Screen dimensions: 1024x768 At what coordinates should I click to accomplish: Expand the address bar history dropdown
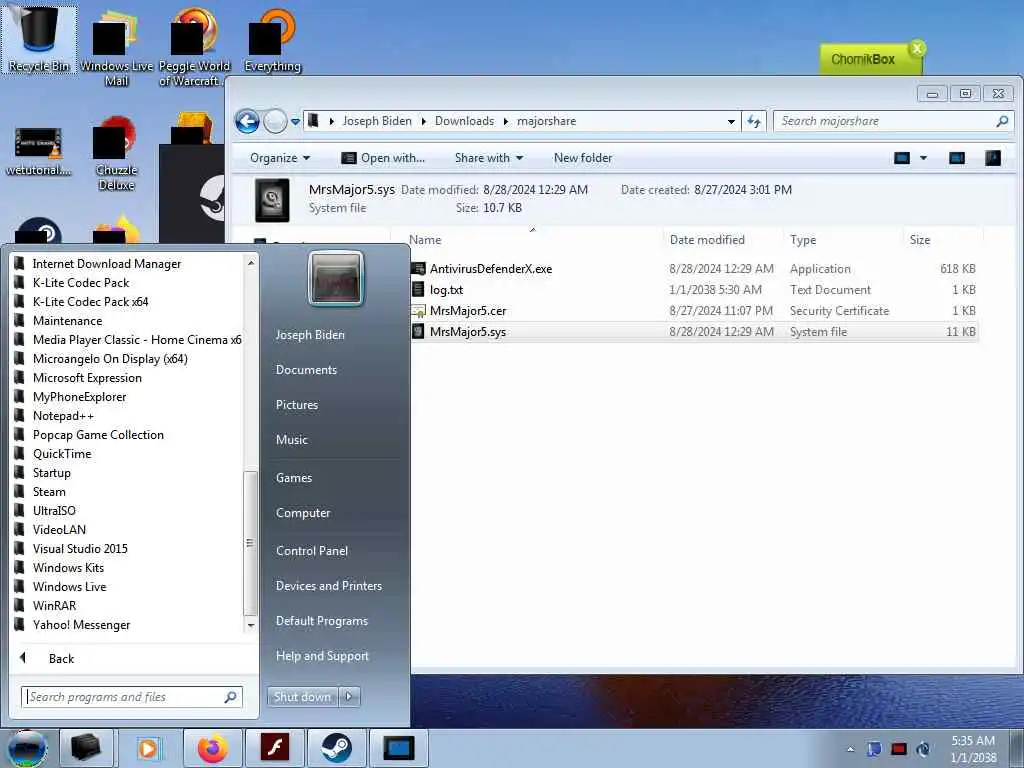point(731,121)
